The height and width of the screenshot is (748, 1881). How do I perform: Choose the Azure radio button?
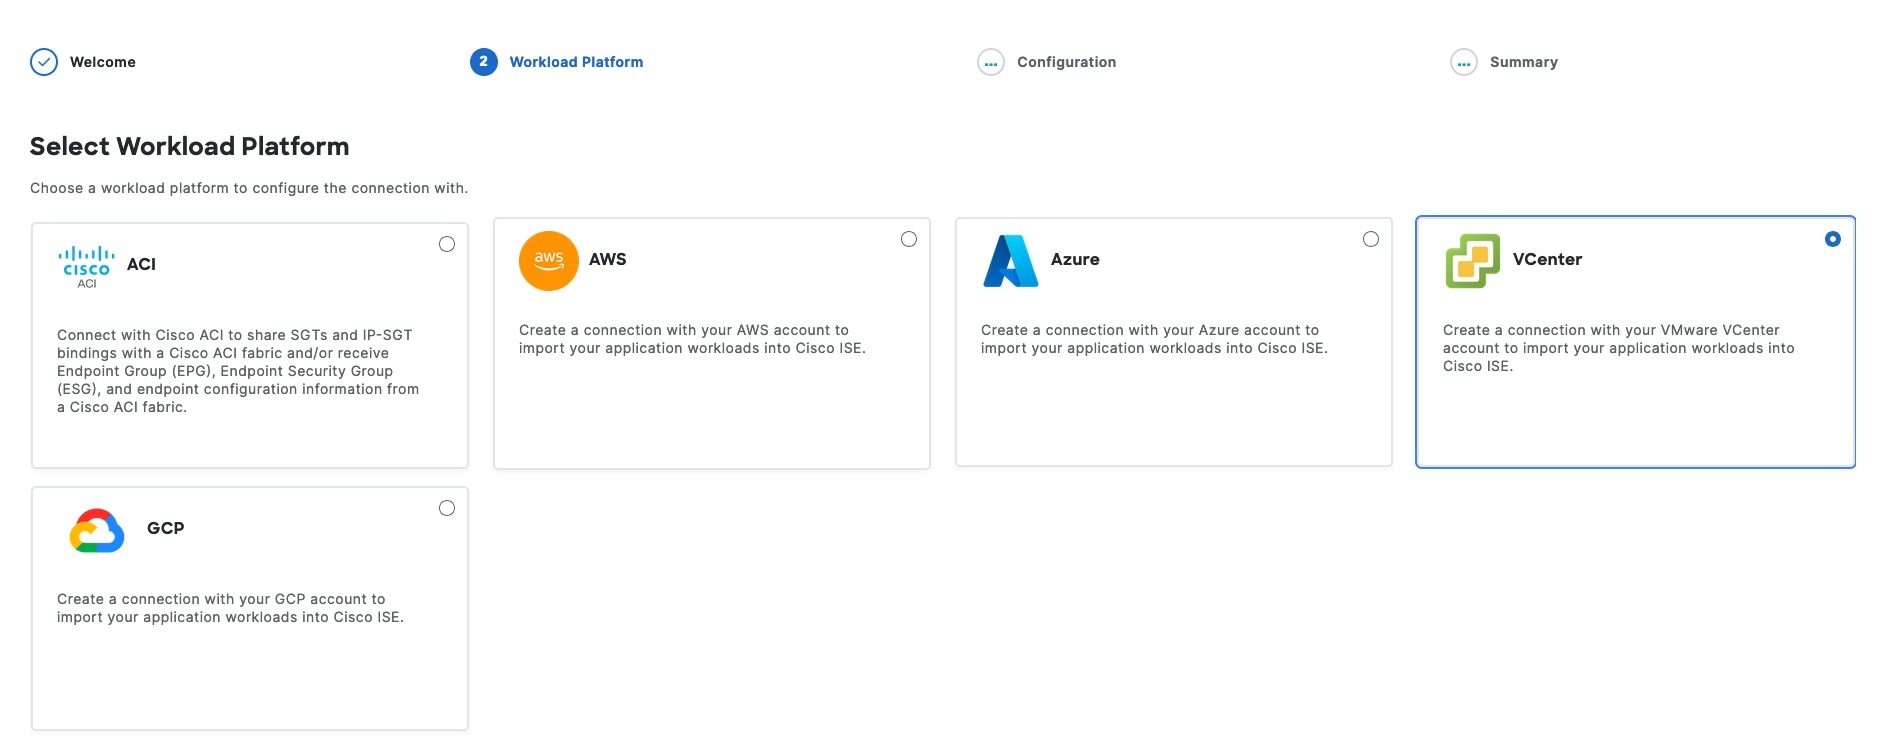click(1371, 239)
